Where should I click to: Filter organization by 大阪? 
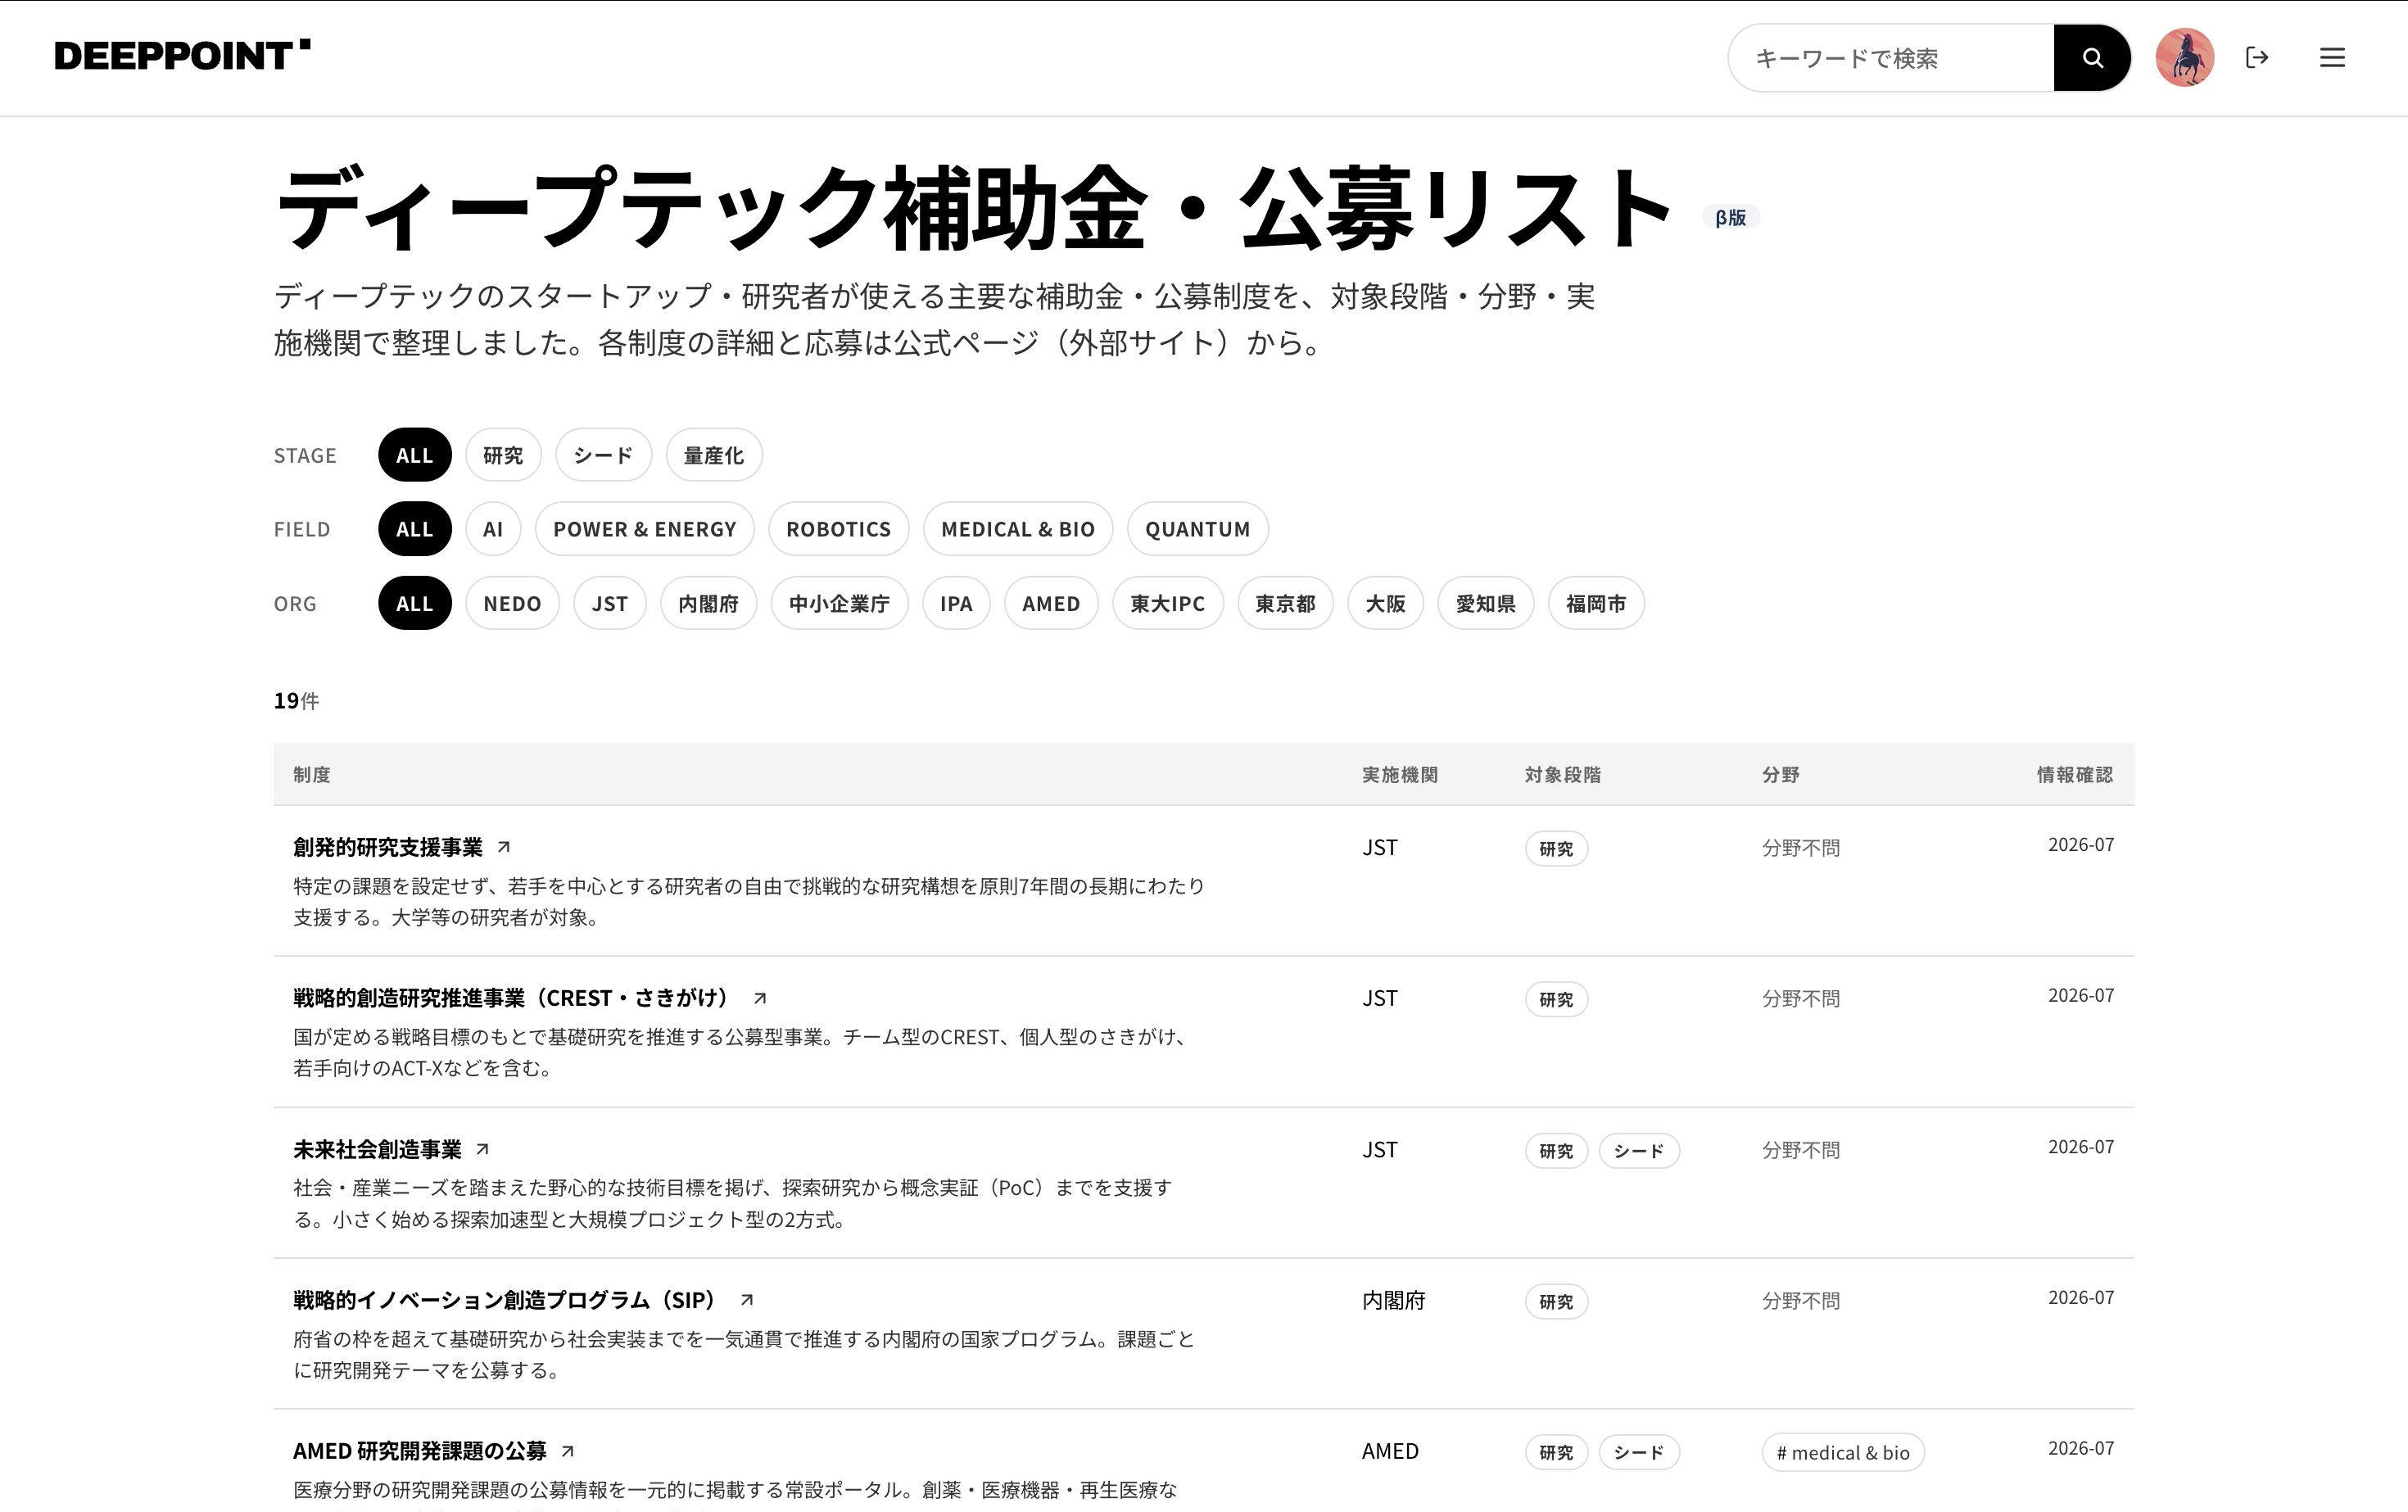(1386, 603)
